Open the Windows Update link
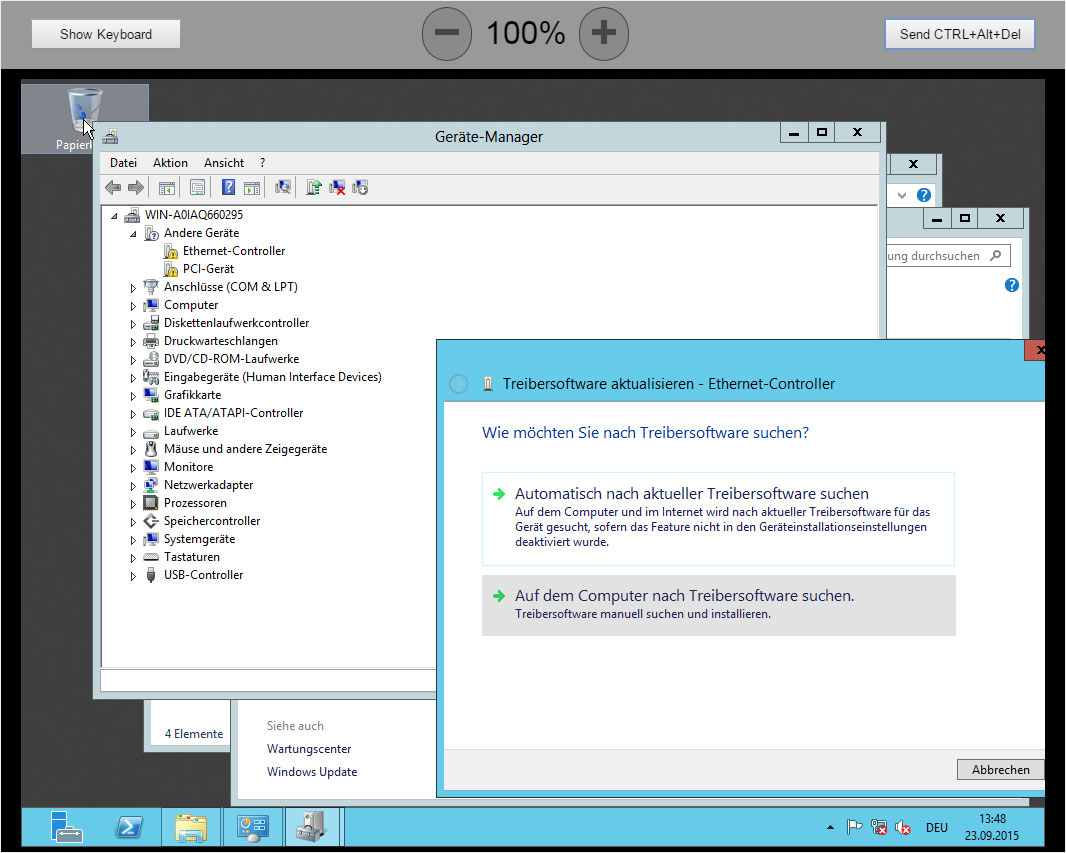This screenshot has height=853, width=1066. tap(311, 772)
